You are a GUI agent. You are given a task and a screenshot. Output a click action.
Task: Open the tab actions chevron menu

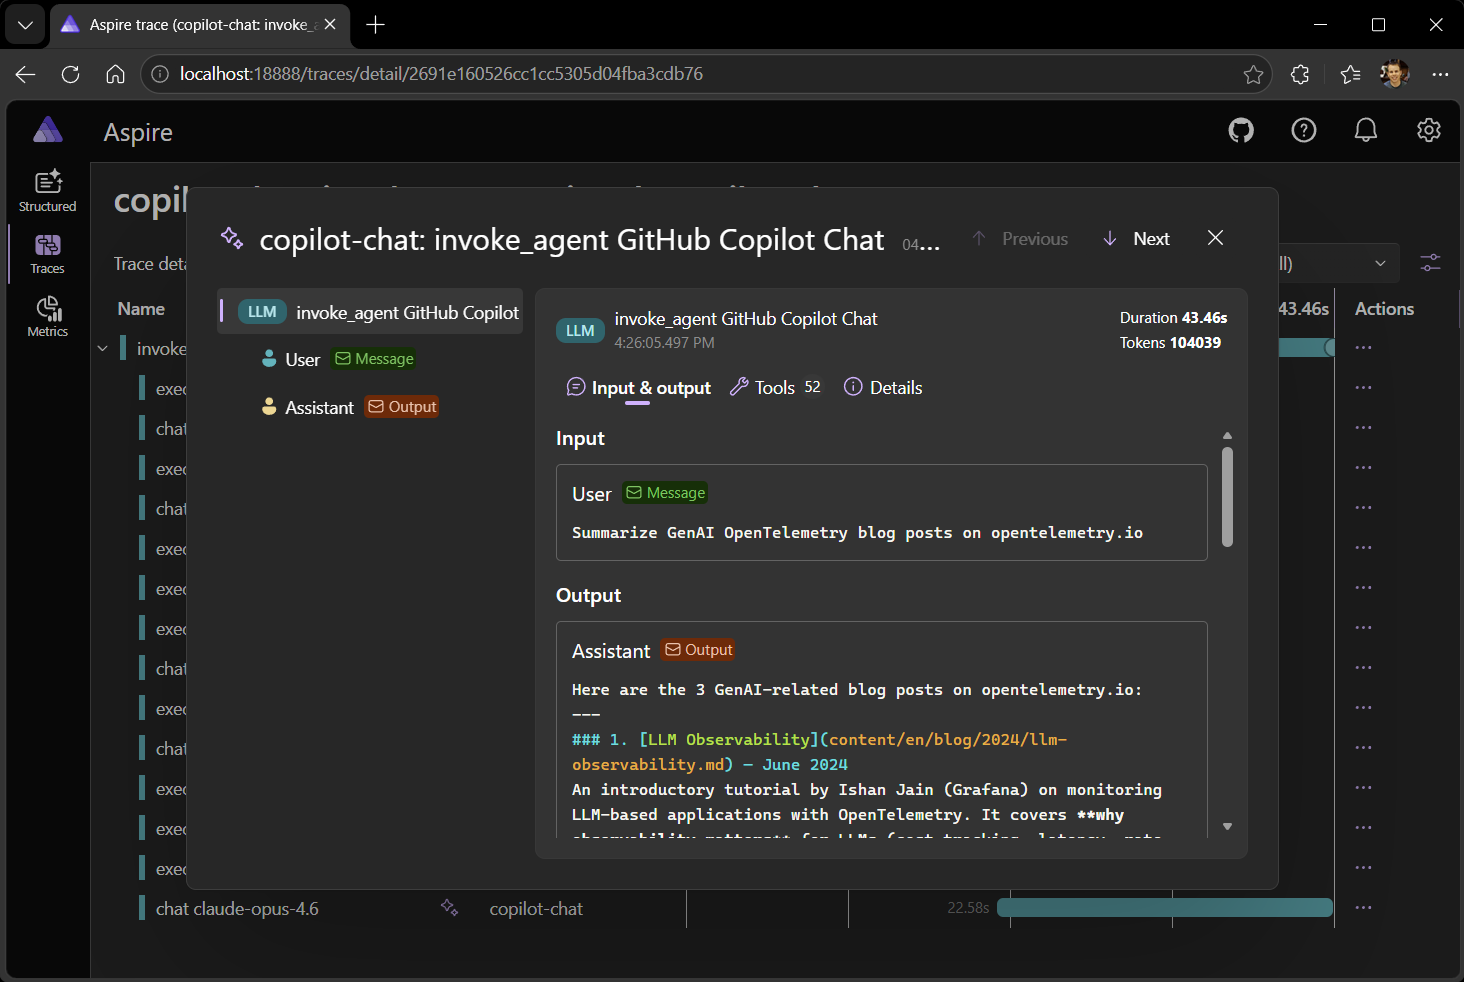pyautogui.click(x=25, y=25)
